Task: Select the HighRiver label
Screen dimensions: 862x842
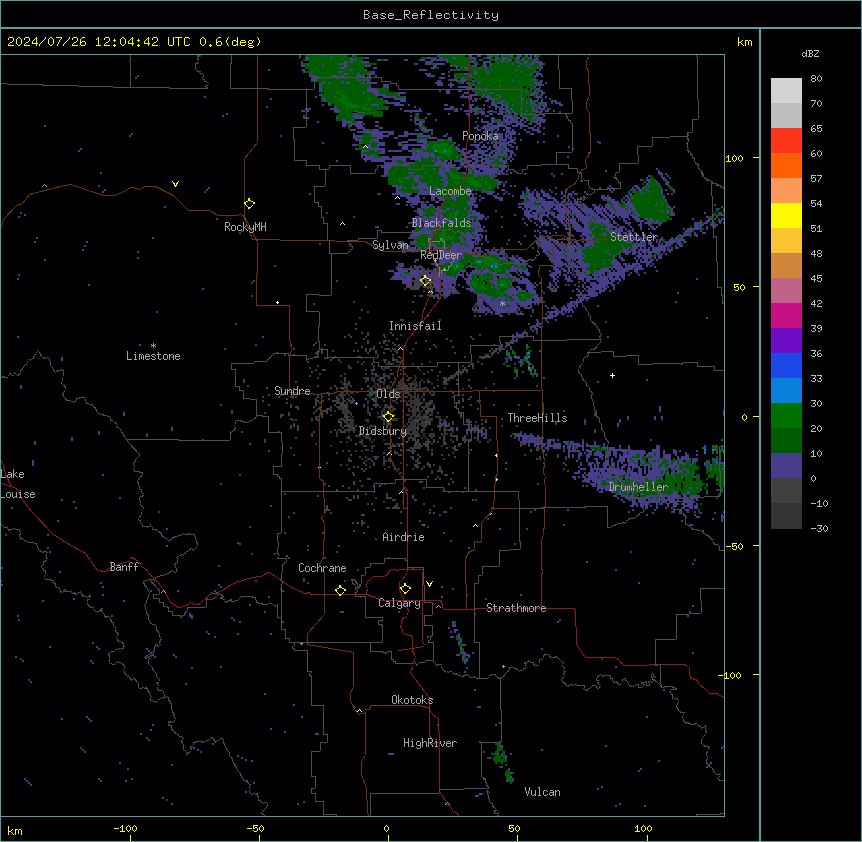Action: click(430, 743)
